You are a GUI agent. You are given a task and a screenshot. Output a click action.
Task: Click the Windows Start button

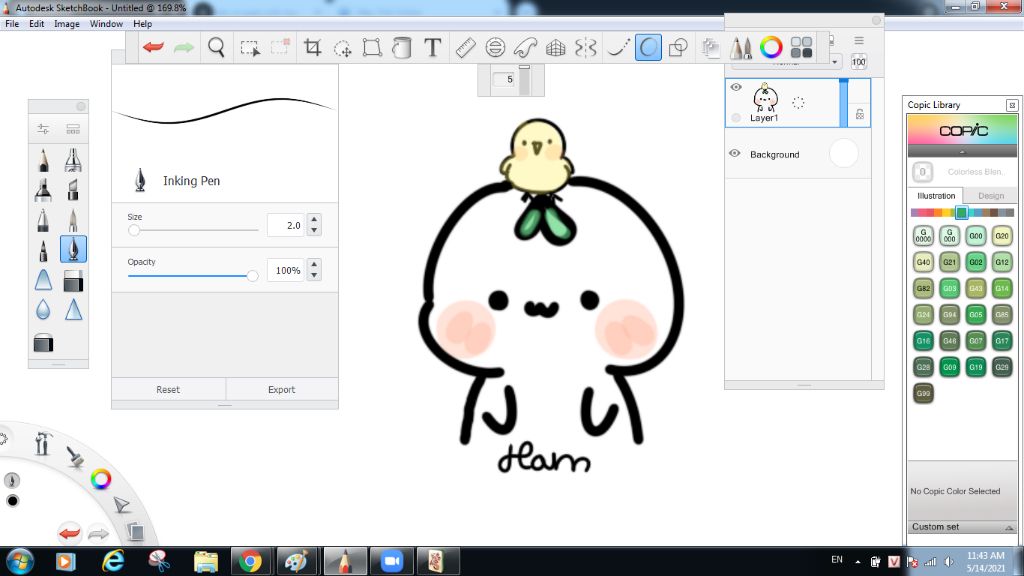click(18, 561)
